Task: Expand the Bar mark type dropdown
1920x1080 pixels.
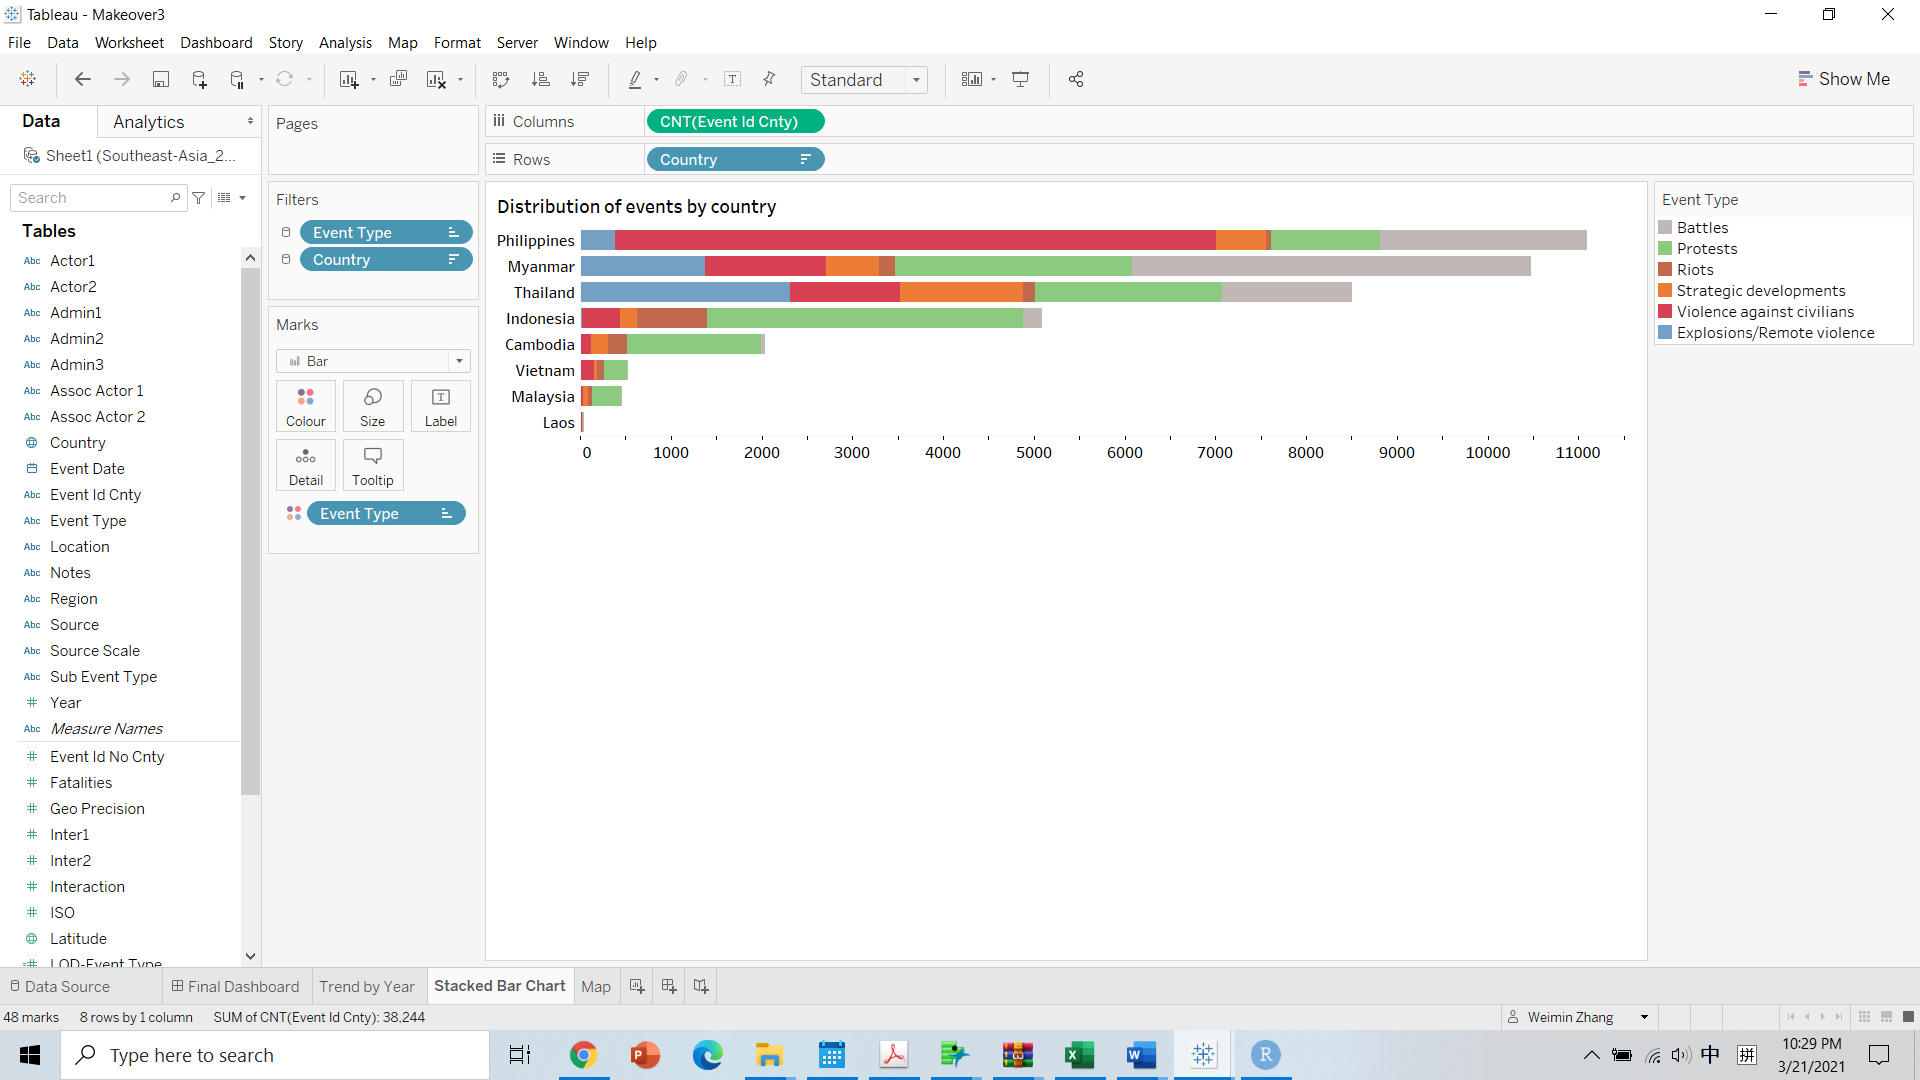Action: [459, 361]
